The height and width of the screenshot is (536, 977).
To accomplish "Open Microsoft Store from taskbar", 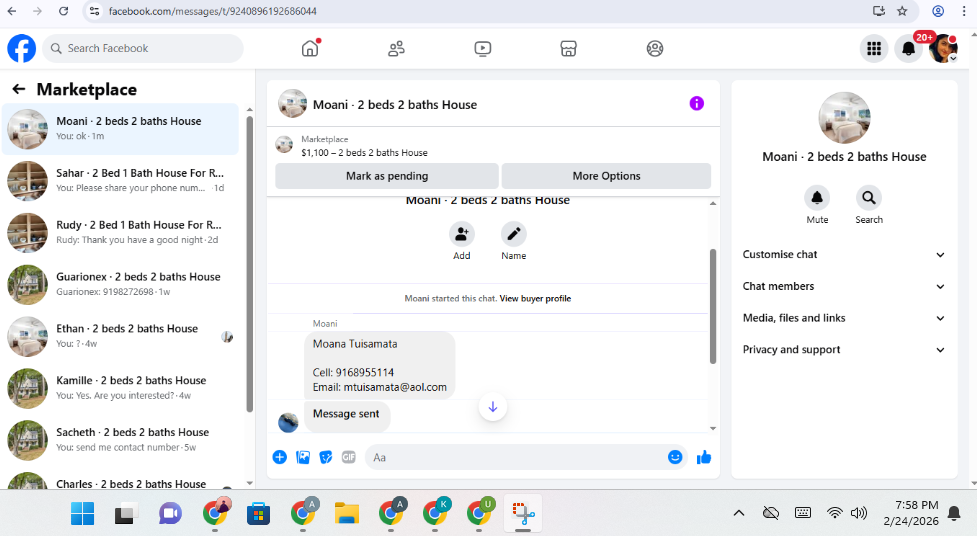I will [x=259, y=514].
